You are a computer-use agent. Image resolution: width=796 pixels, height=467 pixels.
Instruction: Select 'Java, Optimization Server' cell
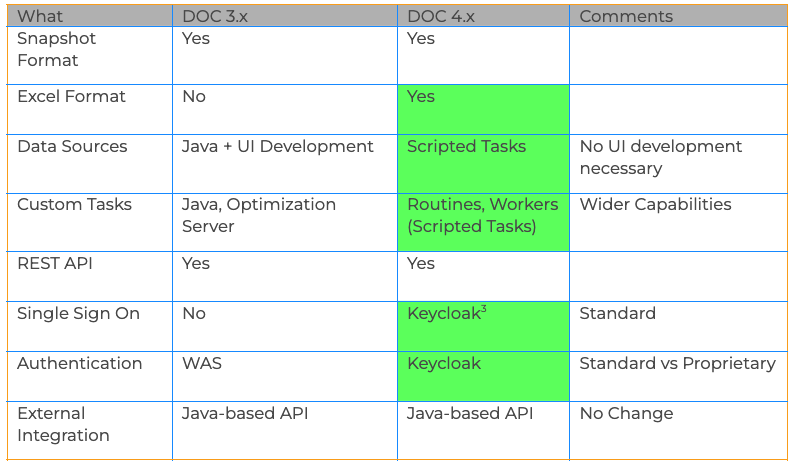tap(285, 222)
